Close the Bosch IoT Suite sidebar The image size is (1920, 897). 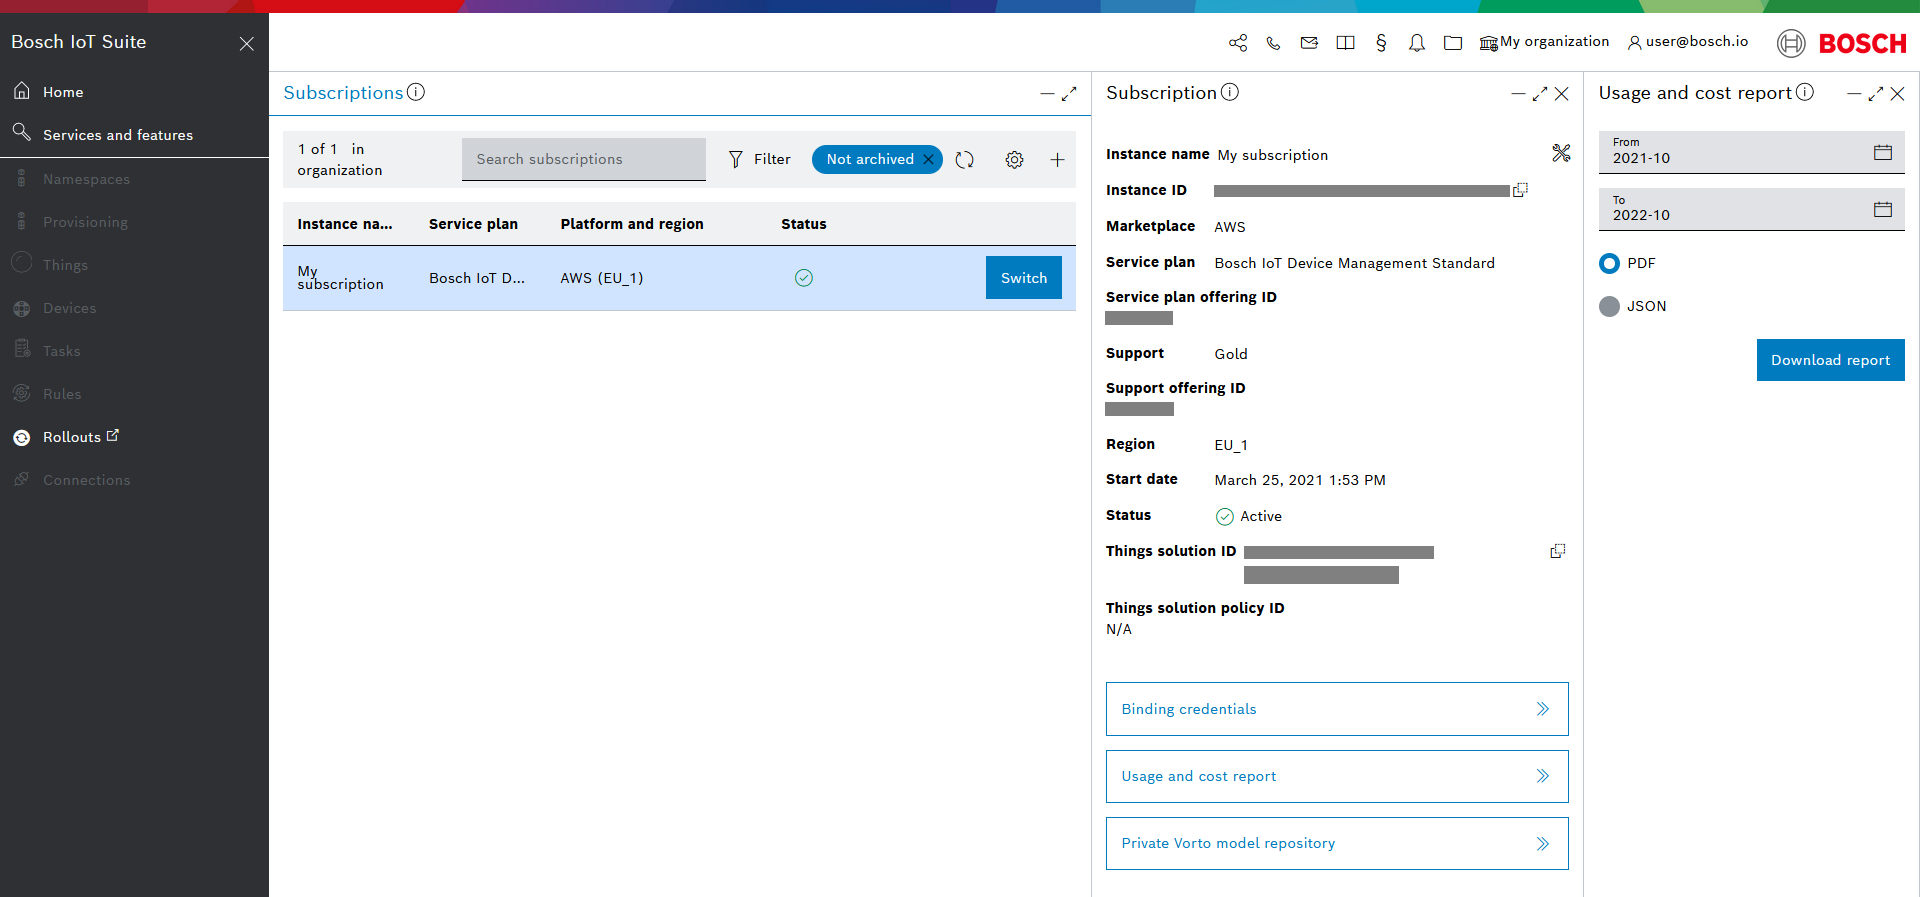tap(247, 44)
